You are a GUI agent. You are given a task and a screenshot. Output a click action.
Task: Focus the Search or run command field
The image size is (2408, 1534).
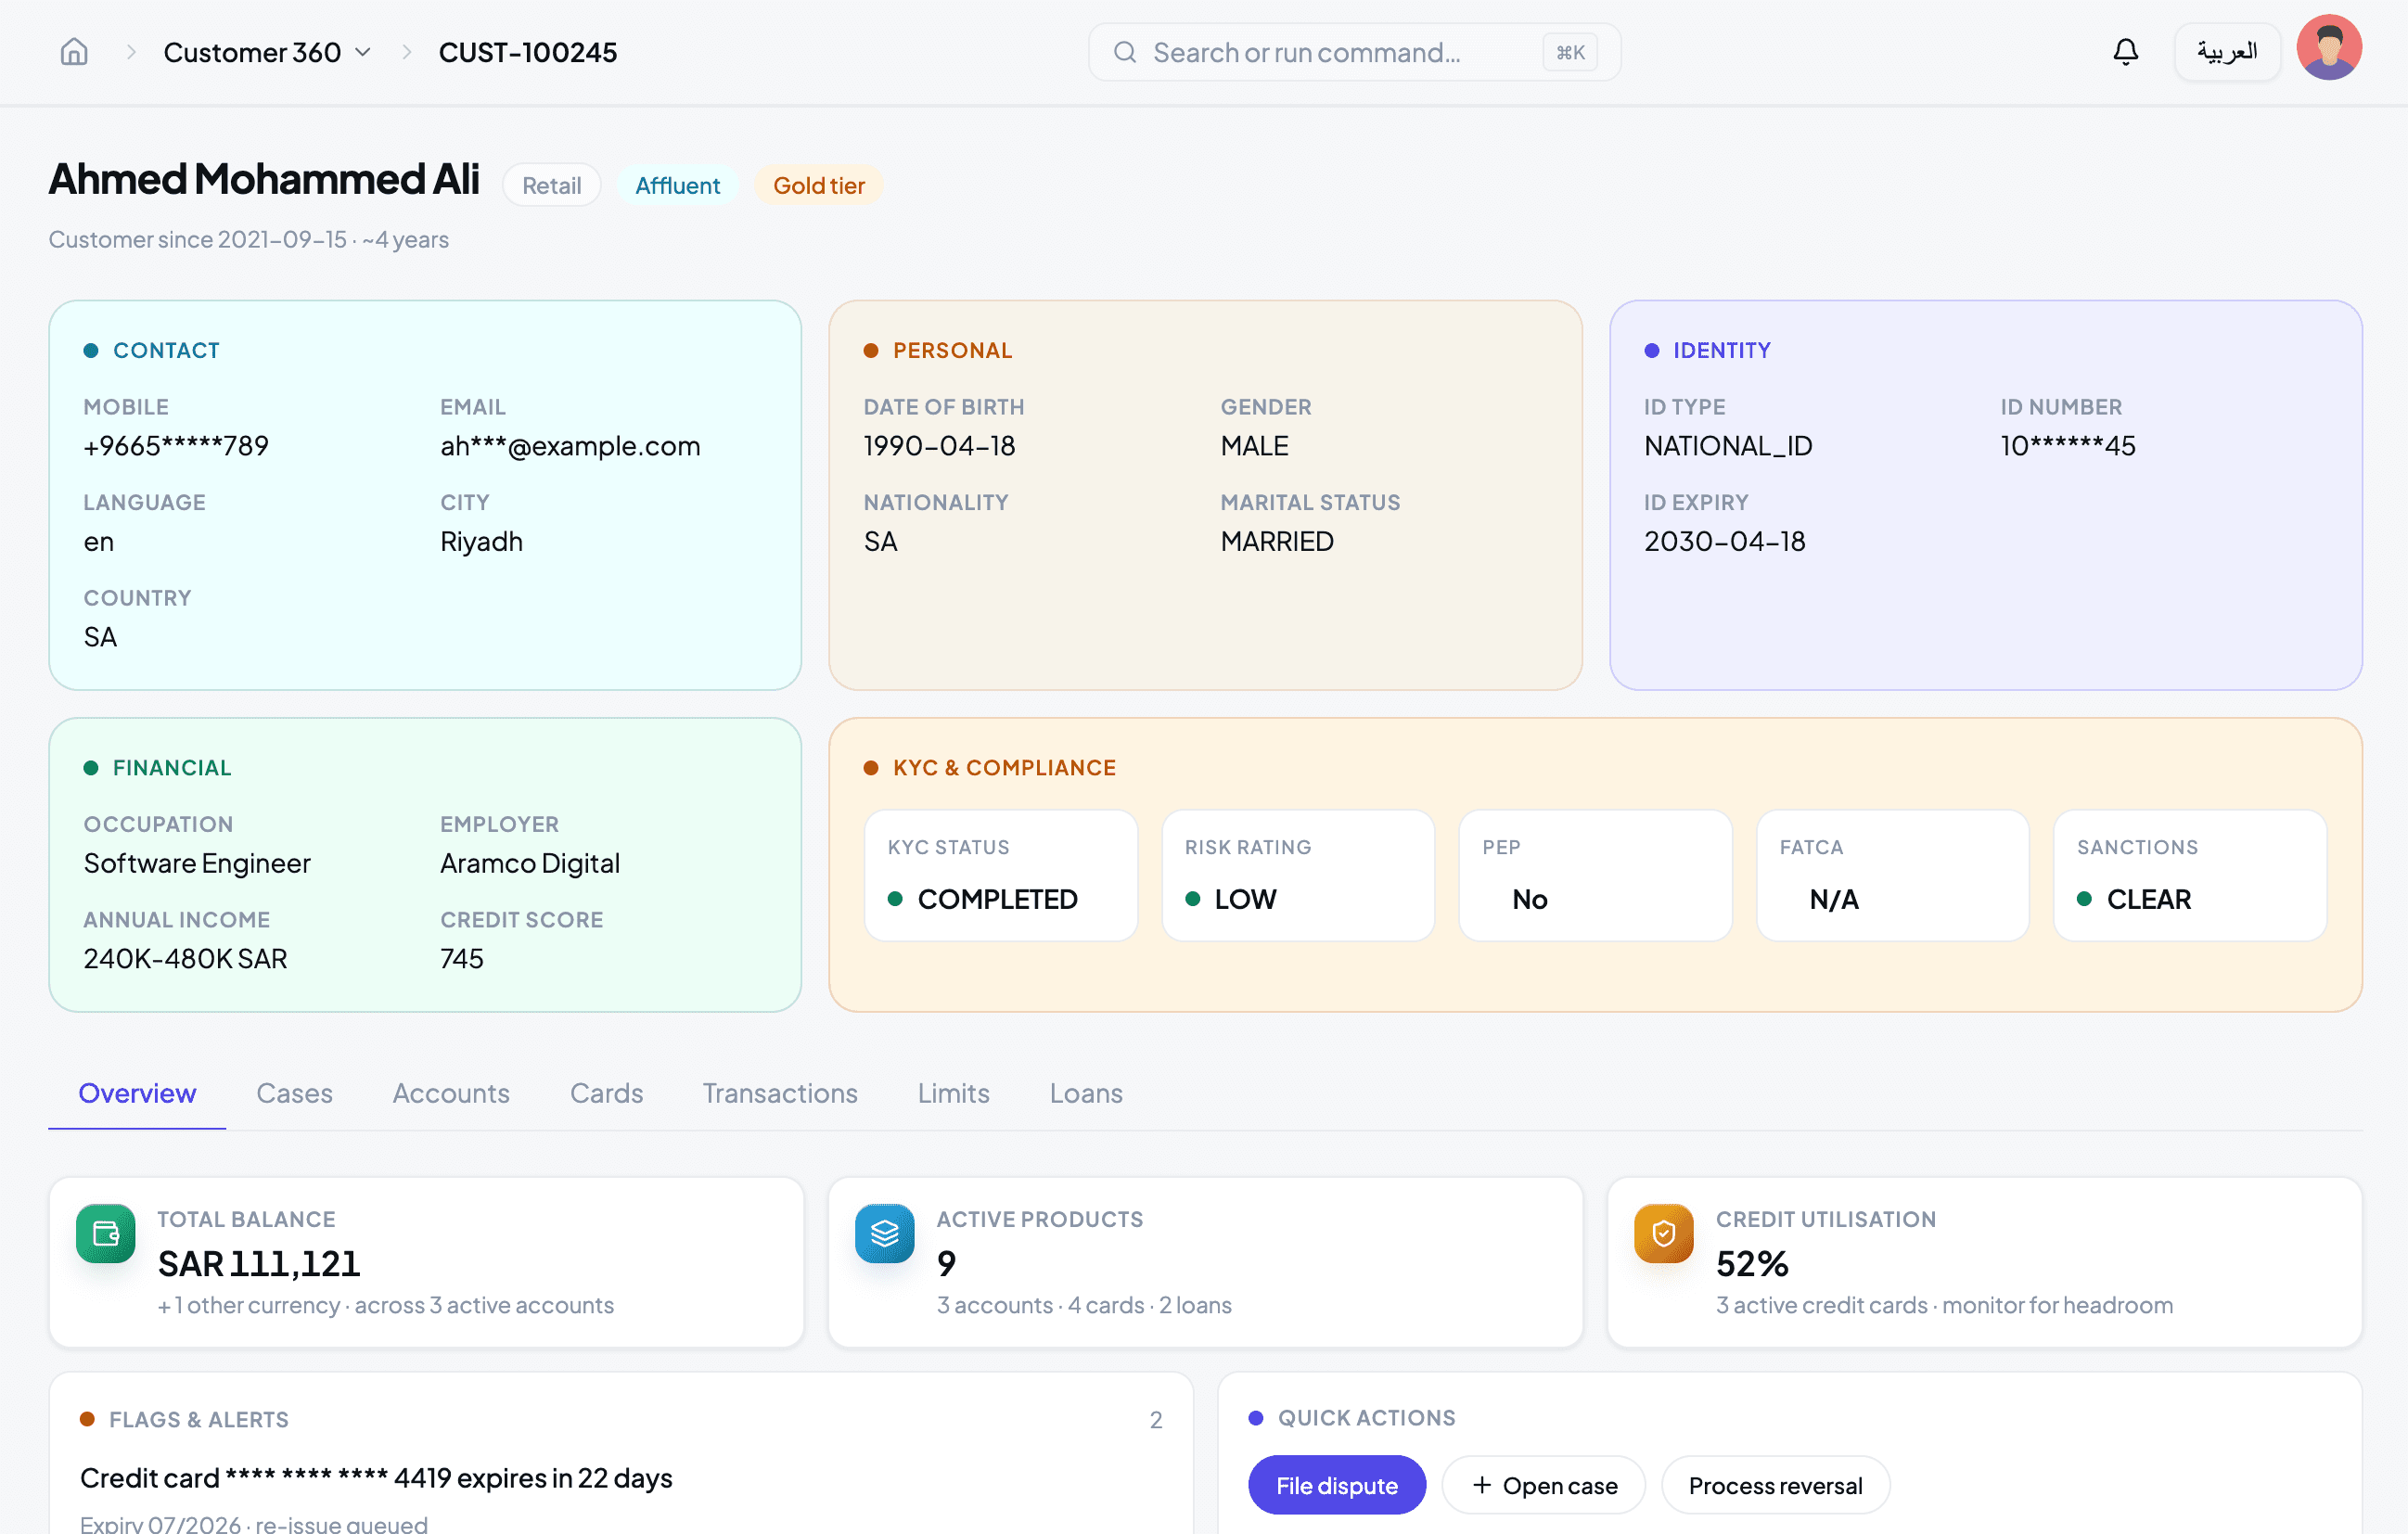point(1354,52)
